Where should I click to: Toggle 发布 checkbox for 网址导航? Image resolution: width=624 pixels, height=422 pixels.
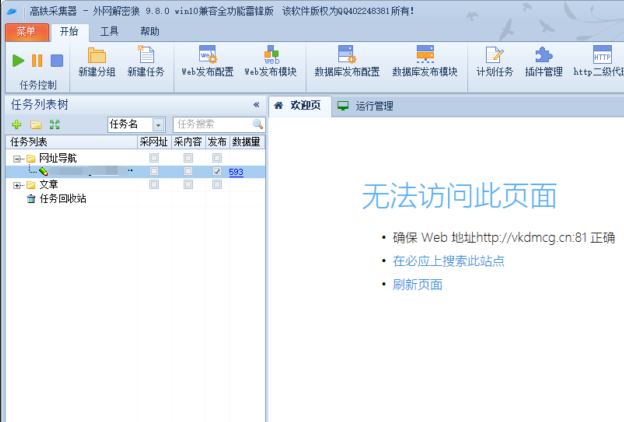(217, 158)
